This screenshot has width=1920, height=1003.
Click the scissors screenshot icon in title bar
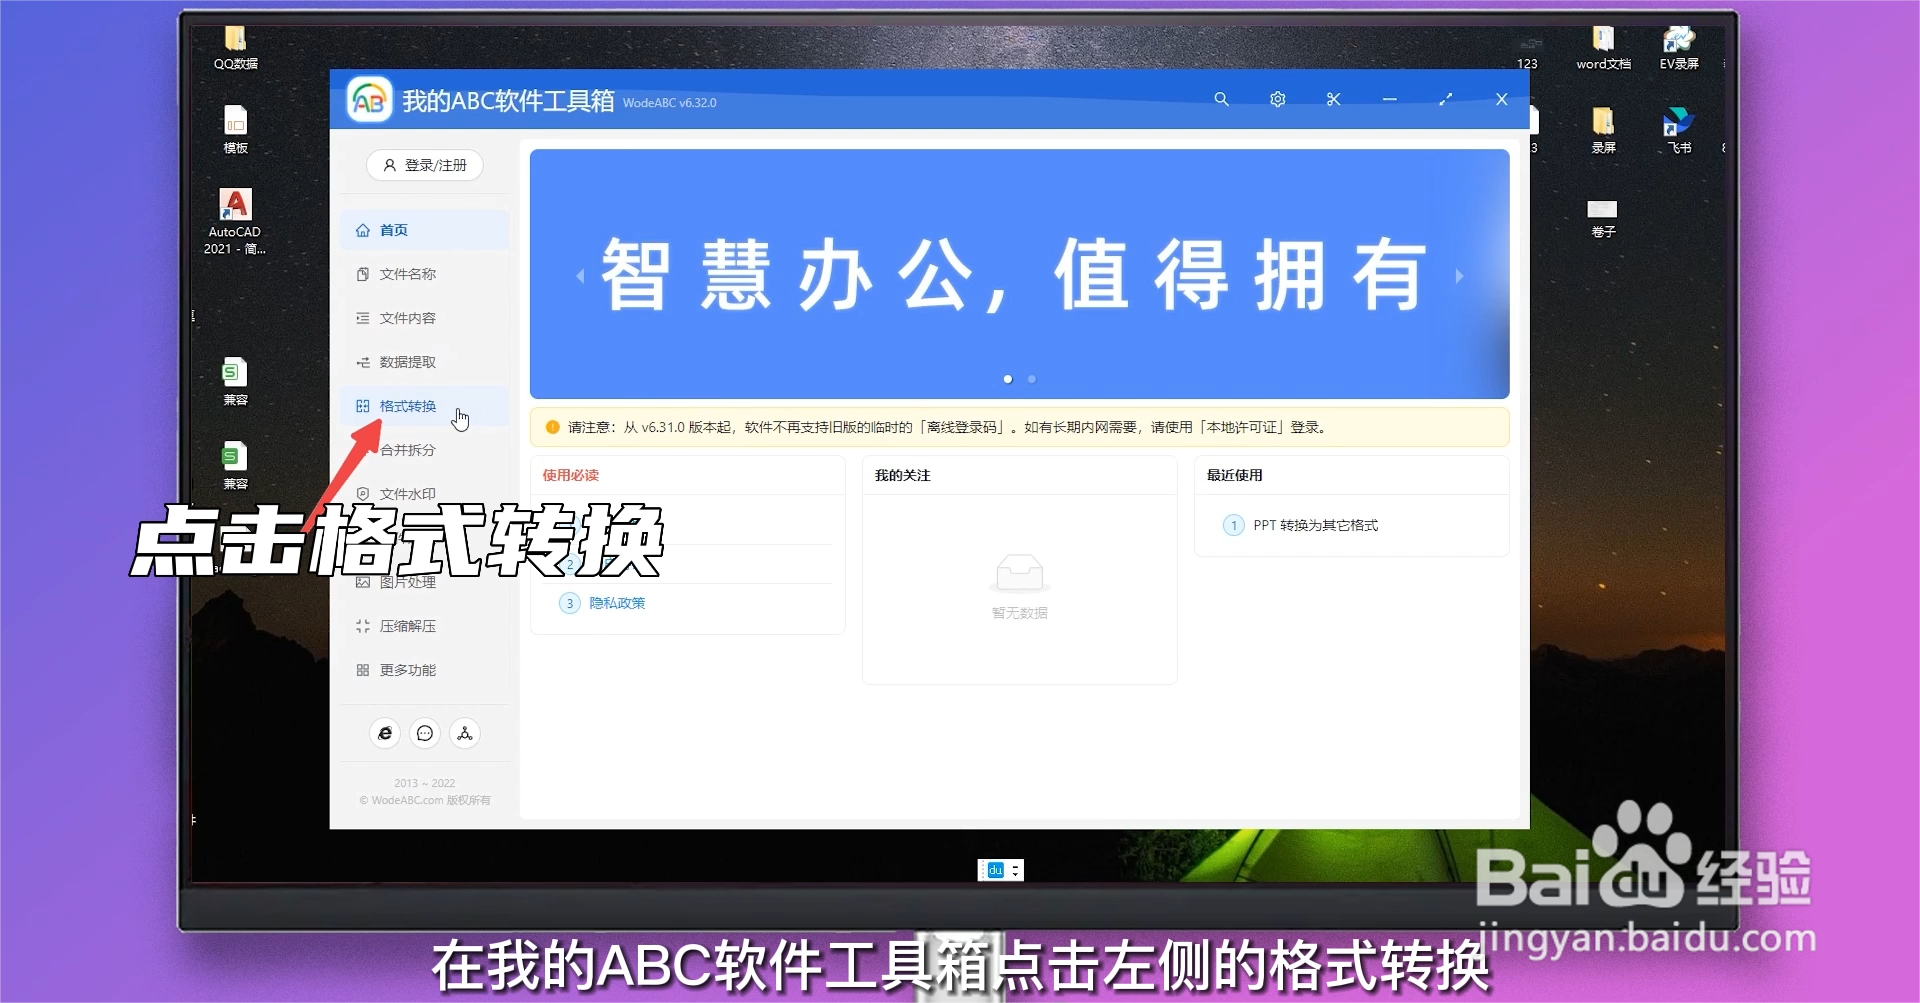point(1333,99)
